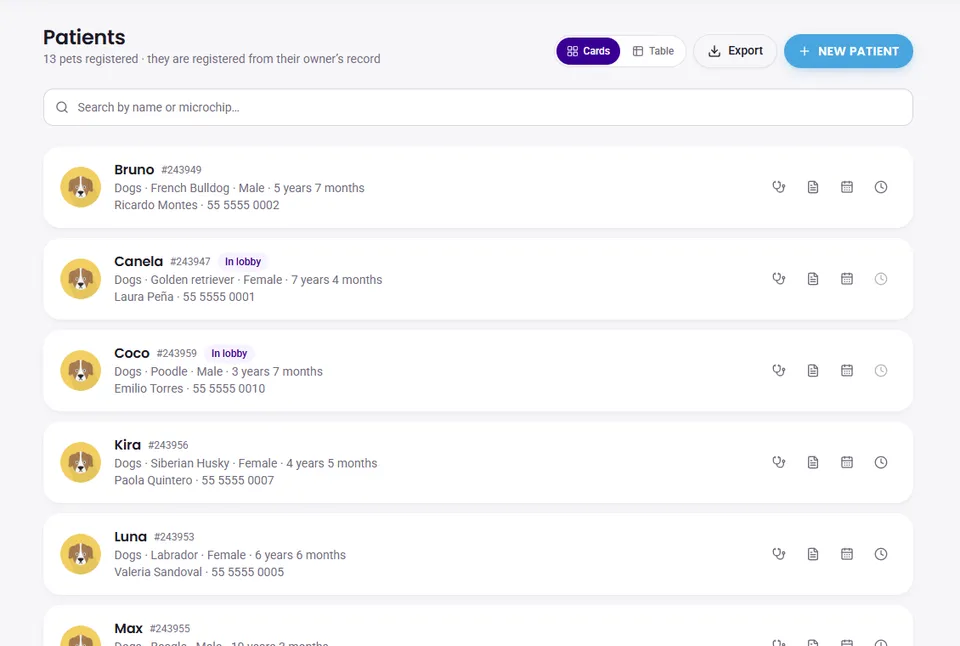Click Canela's dog avatar
The width and height of the screenshot is (960, 646).
[81, 279]
